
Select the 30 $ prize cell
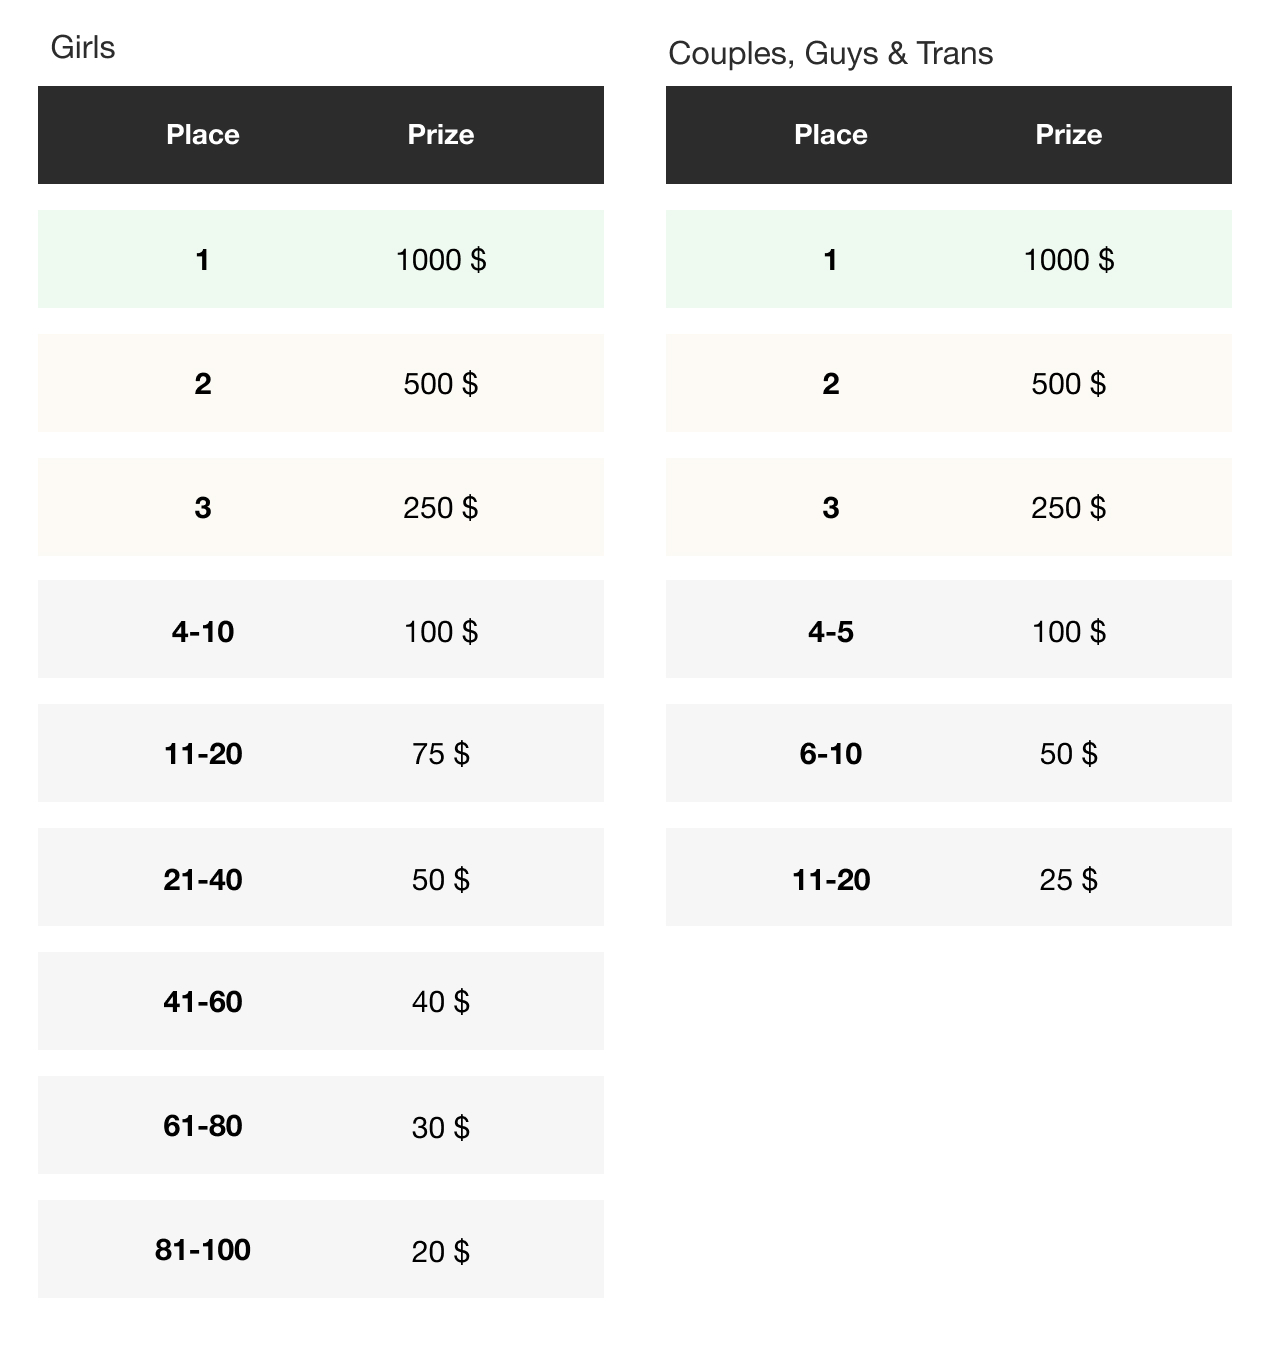pos(441,1128)
